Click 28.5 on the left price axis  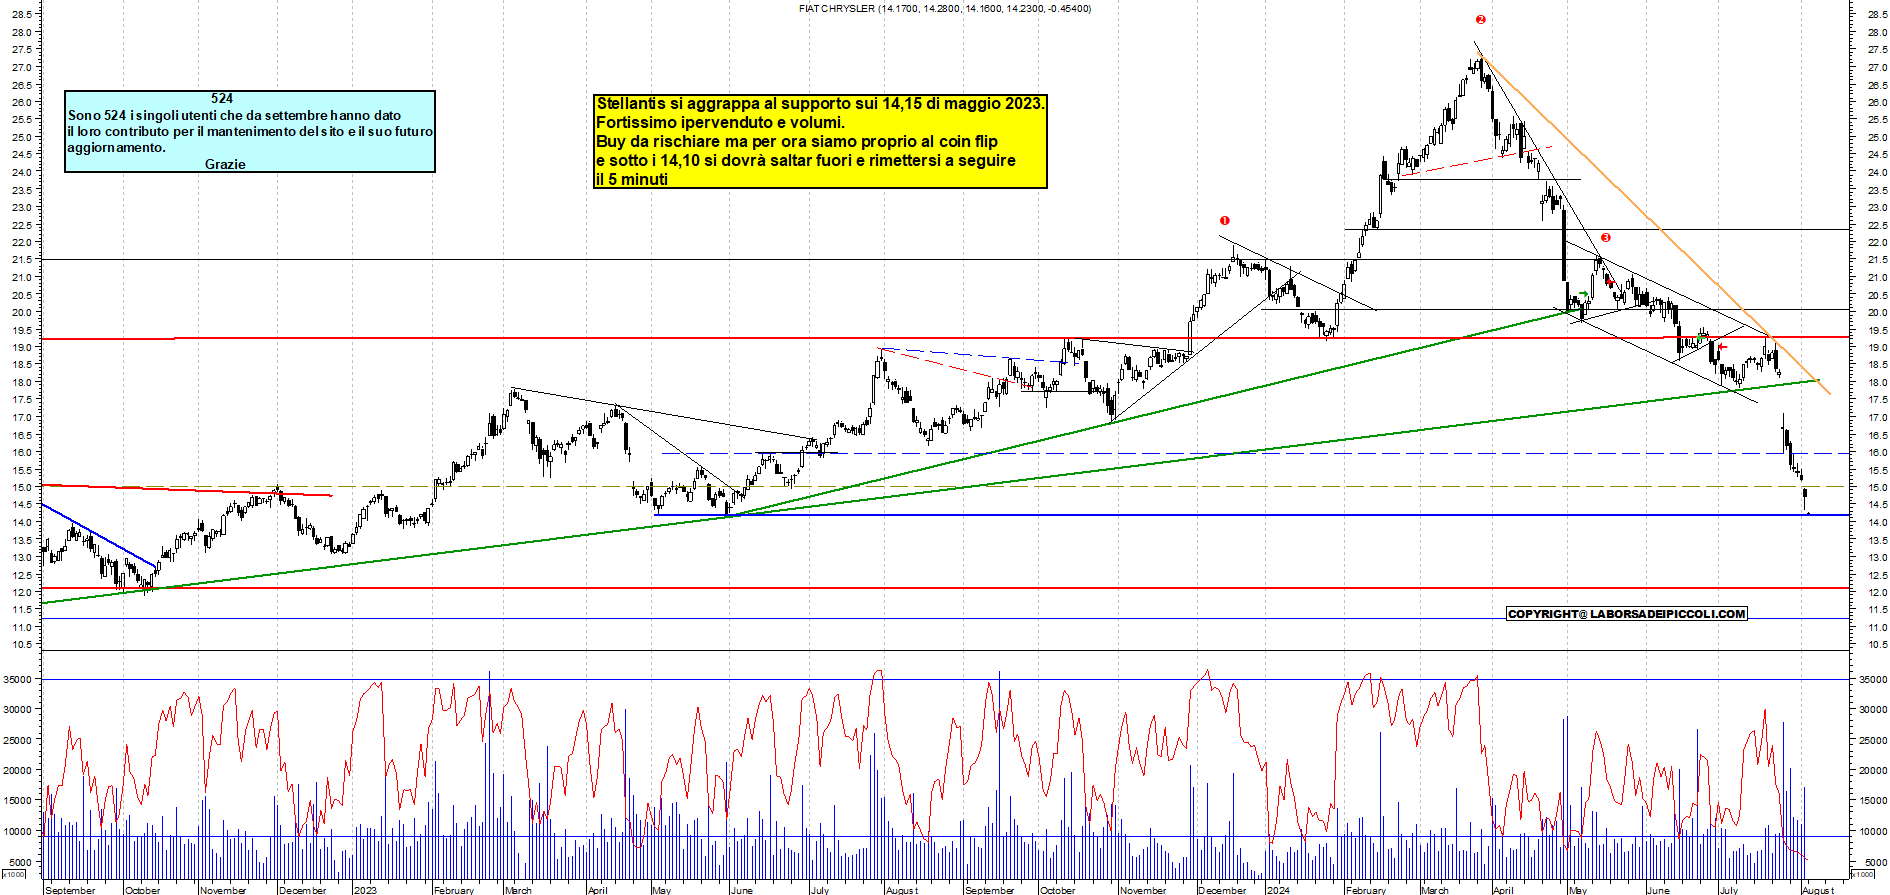coord(21,14)
